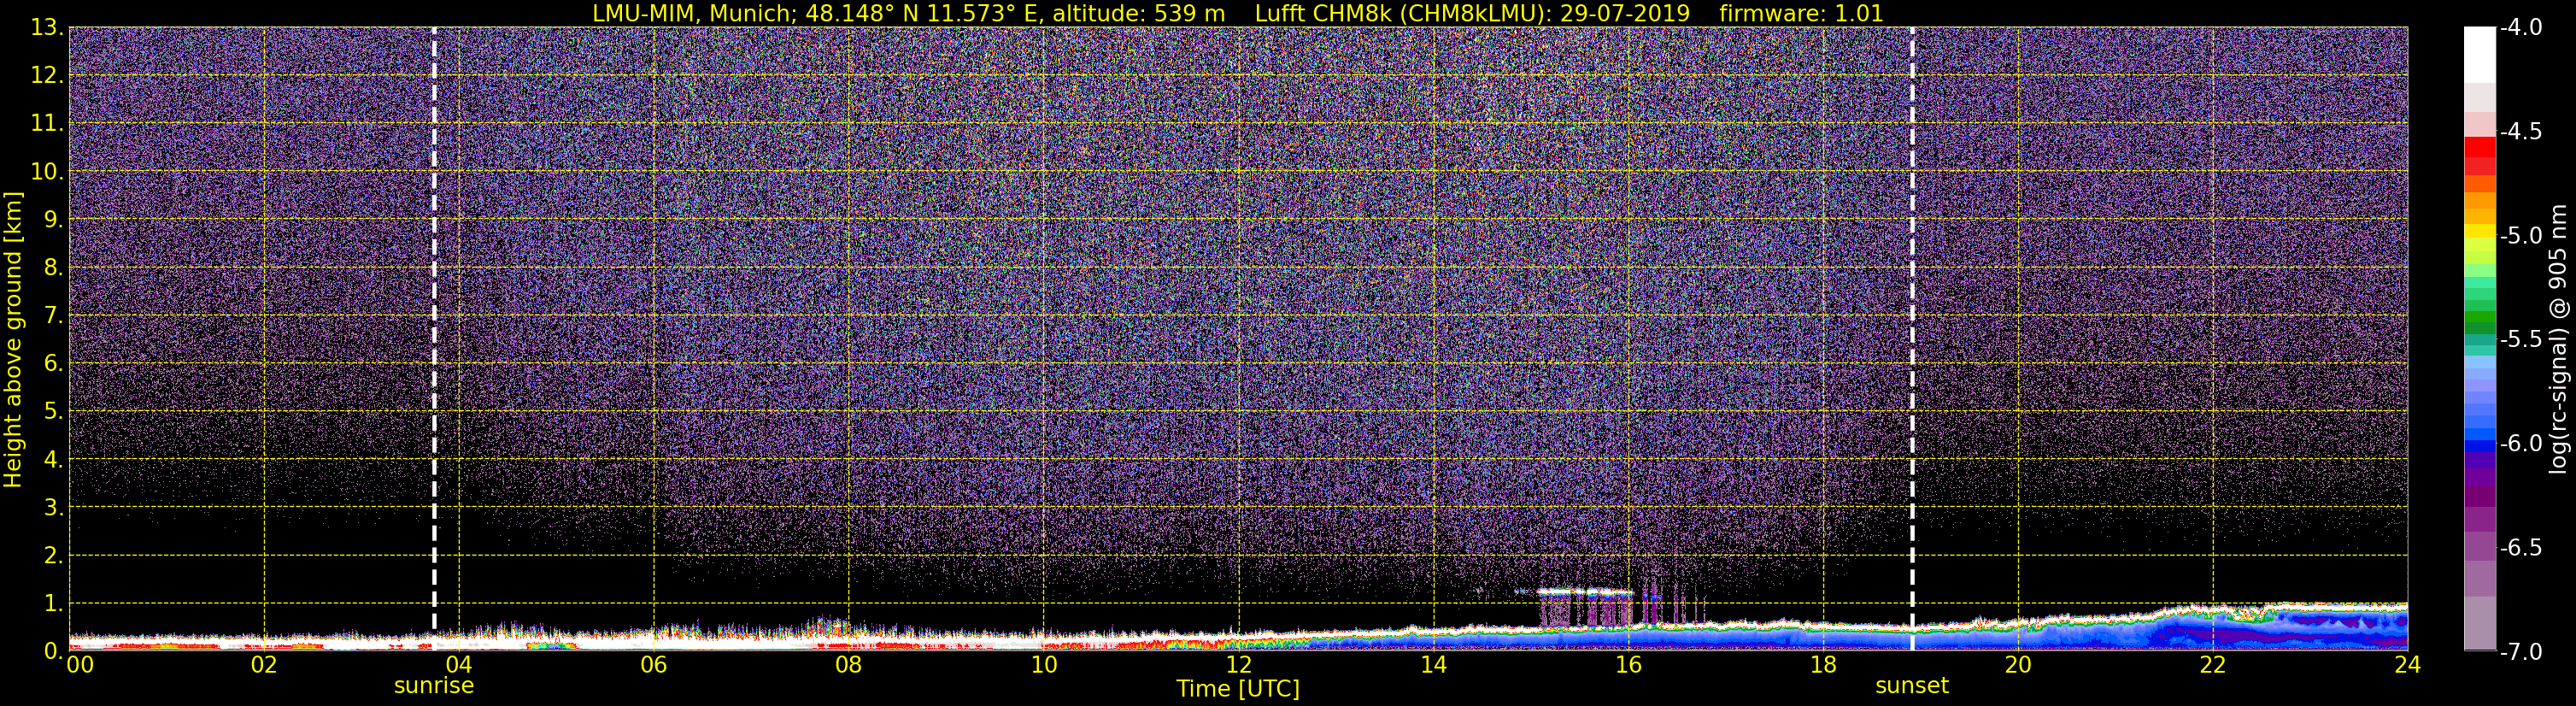Viewport: 2576px width, 706px height.
Task: Click the "12" tick on the time axis
Action: tap(1239, 665)
